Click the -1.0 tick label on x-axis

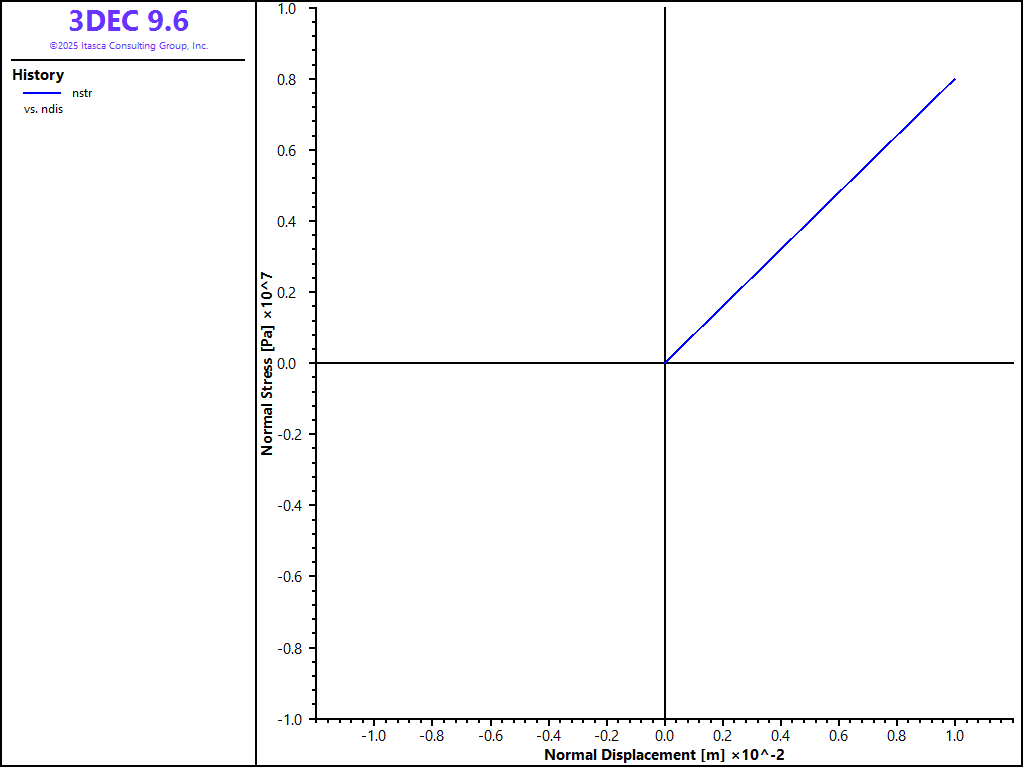372,735
